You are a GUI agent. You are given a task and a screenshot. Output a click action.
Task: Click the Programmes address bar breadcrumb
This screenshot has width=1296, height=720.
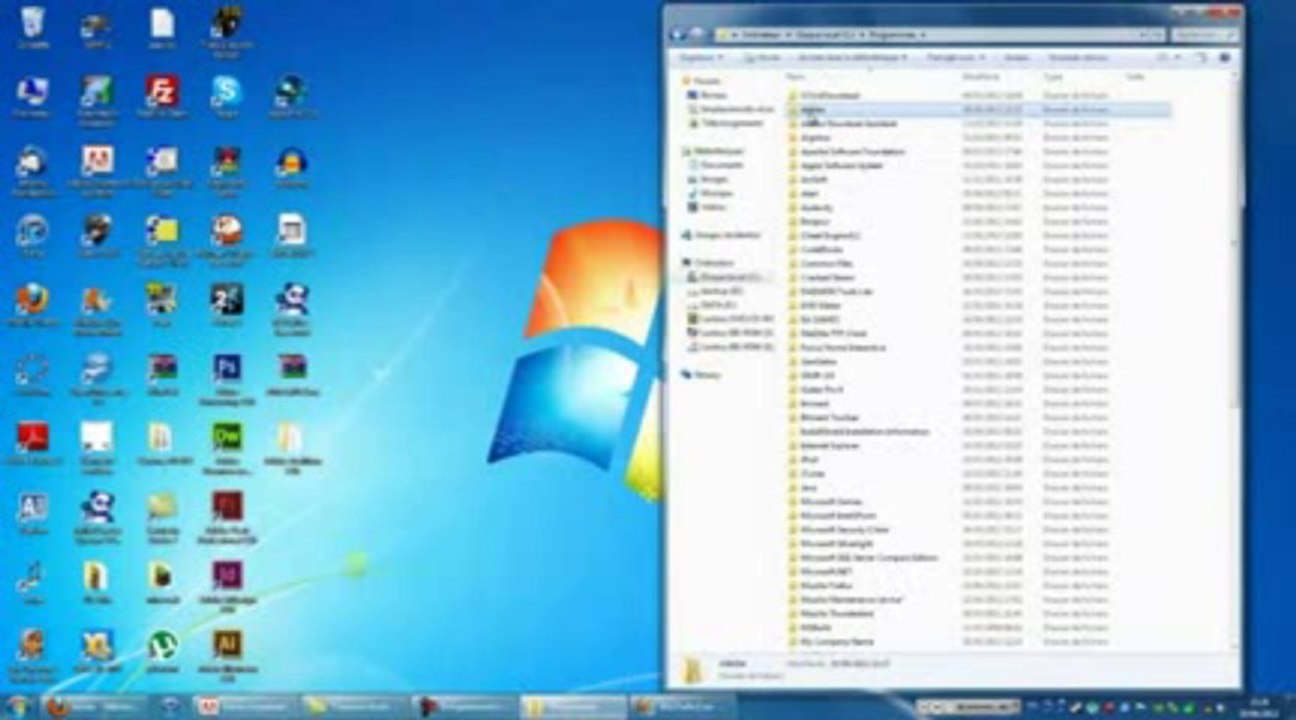pyautogui.click(x=892, y=34)
